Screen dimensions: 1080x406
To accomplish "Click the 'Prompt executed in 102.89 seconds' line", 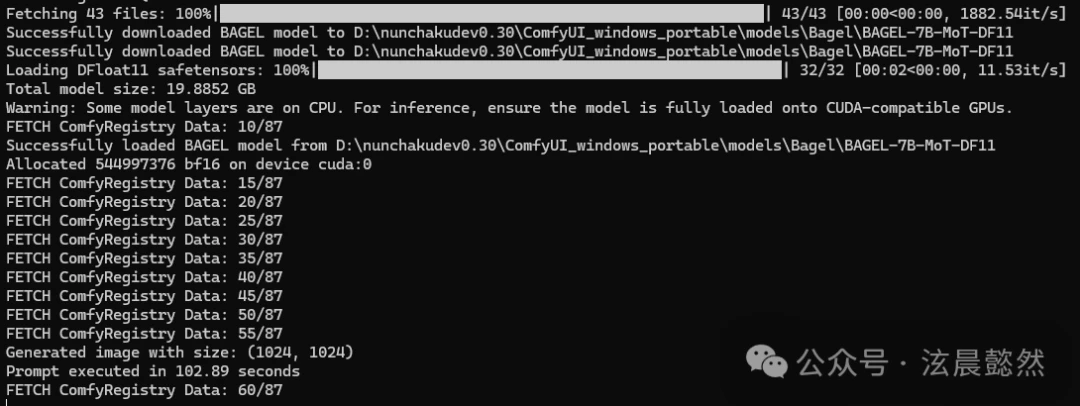I will (x=153, y=371).
